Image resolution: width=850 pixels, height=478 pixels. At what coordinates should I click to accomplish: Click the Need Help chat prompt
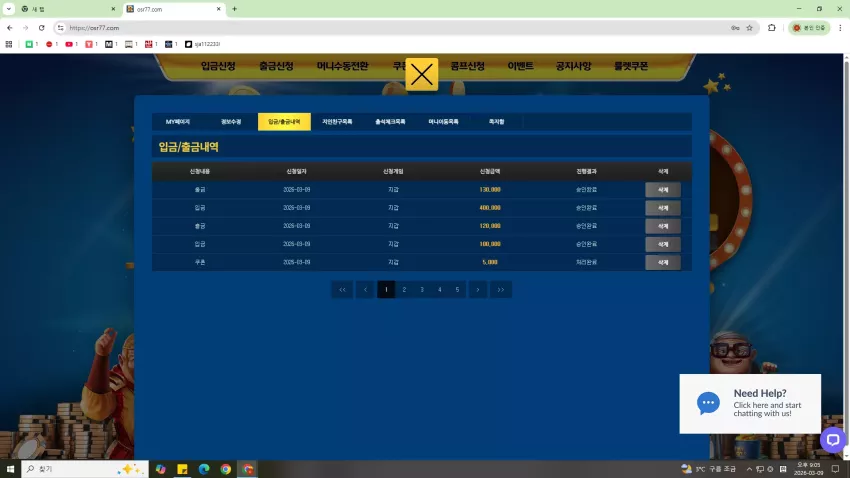point(750,403)
